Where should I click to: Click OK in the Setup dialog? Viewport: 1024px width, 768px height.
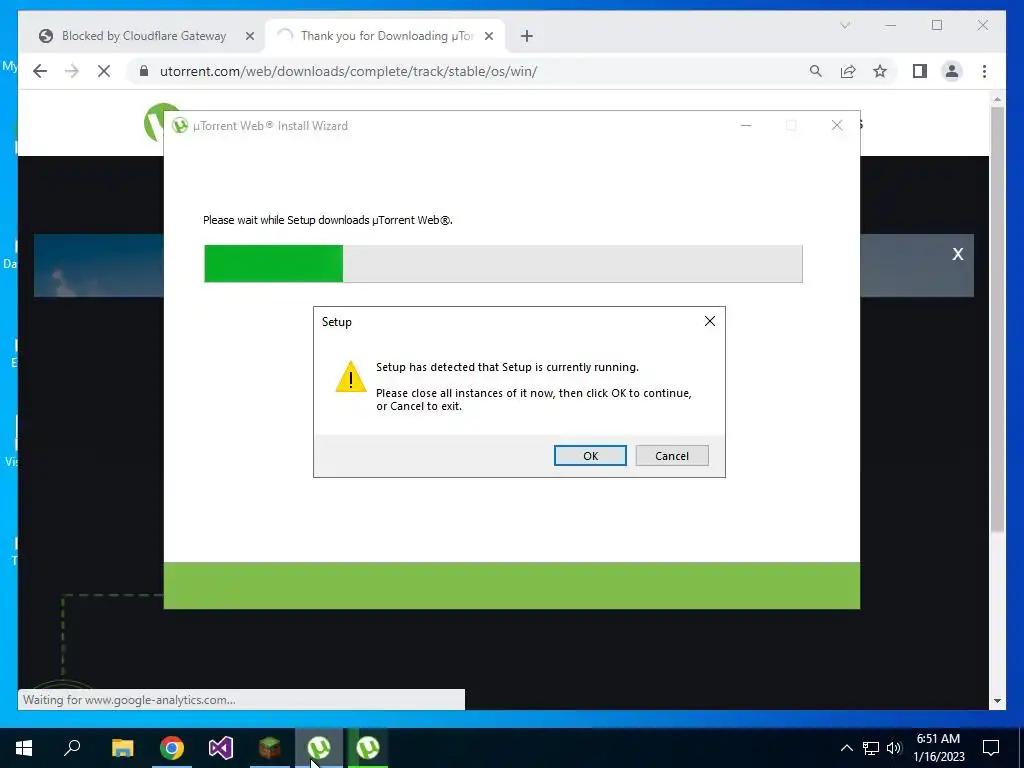(590, 456)
